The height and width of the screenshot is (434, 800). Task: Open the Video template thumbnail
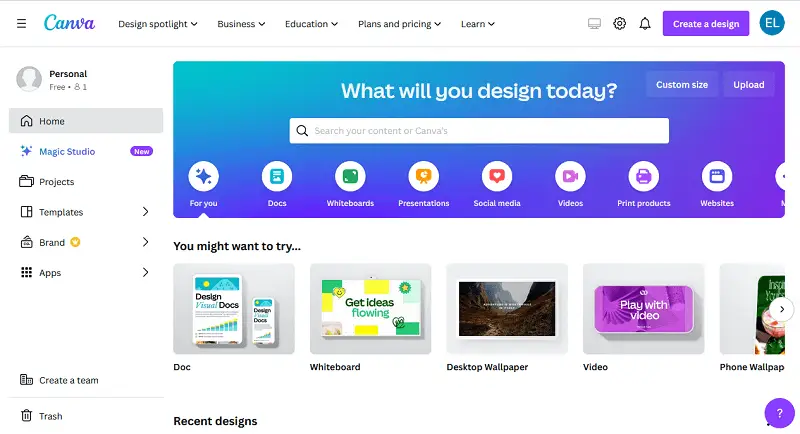pos(643,309)
